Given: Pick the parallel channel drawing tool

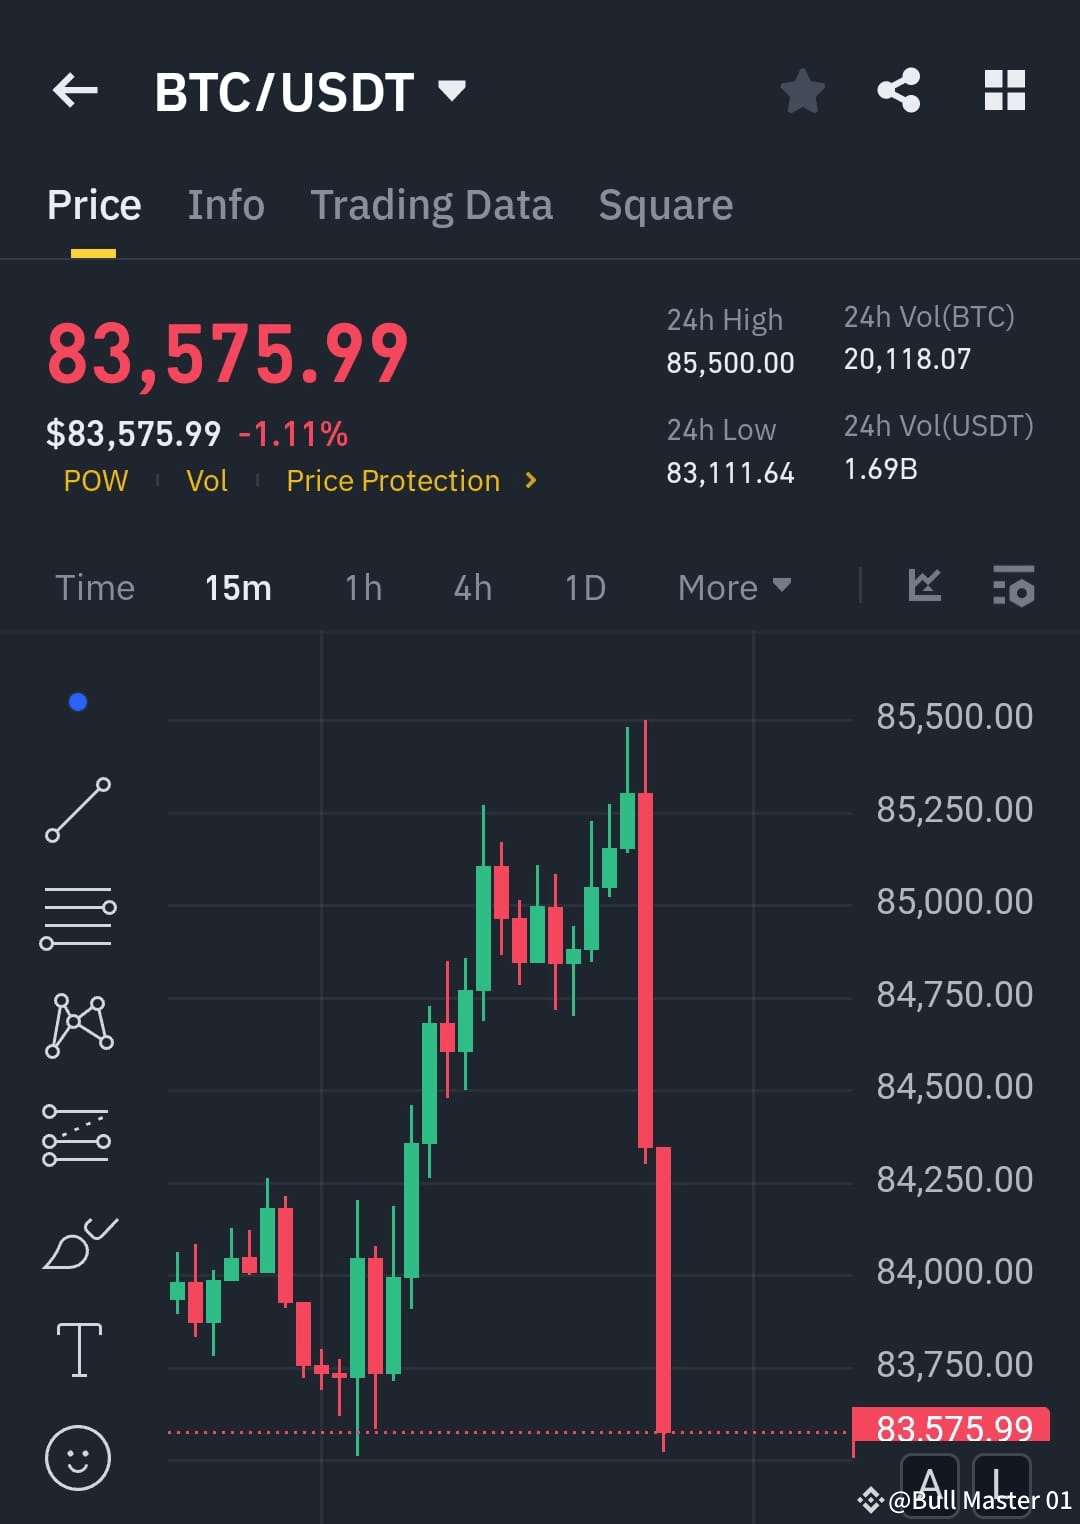Looking at the screenshot, I should click(x=78, y=1135).
